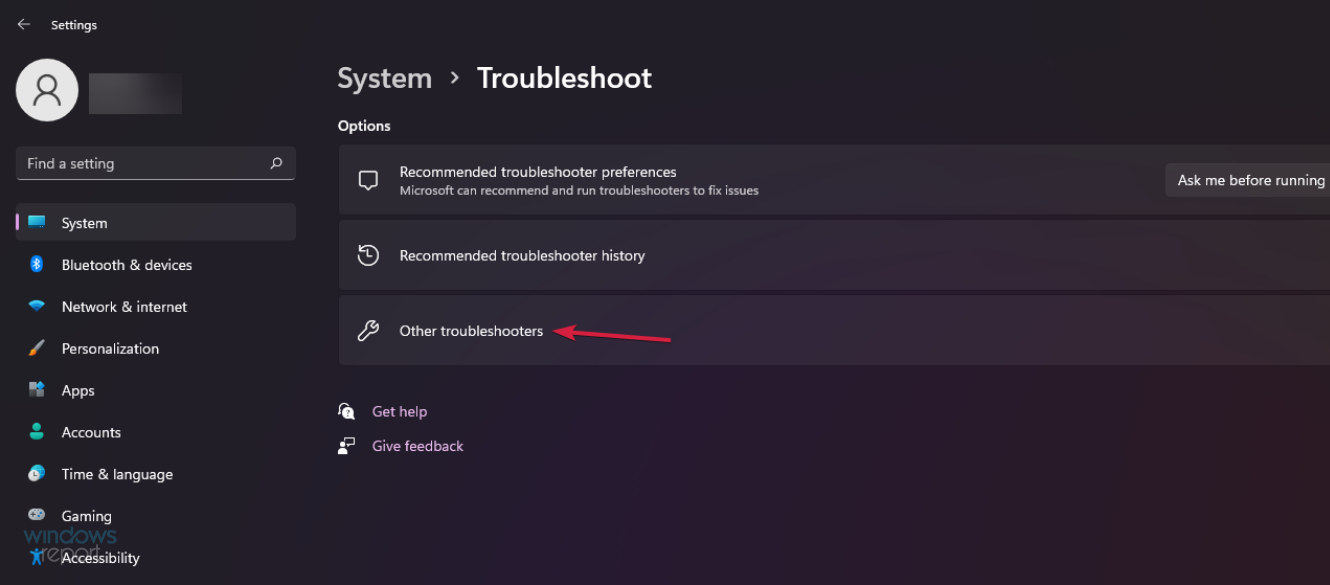Open Accounts settings section
The width and height of the screenshot is (1330, 585).
click(91, 433)
